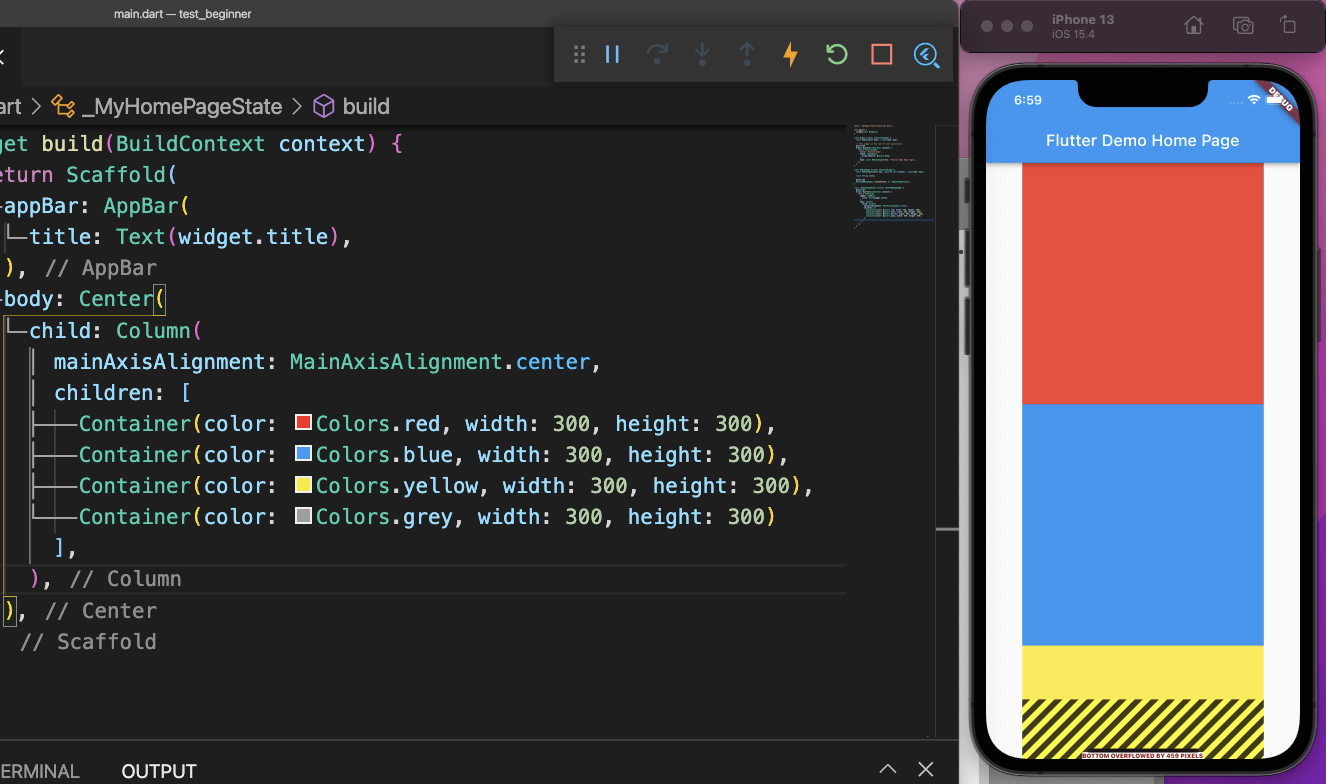This screenshot has width=1326, height=784.
Task: Click the Column widget in code
Action: point(152,330)
